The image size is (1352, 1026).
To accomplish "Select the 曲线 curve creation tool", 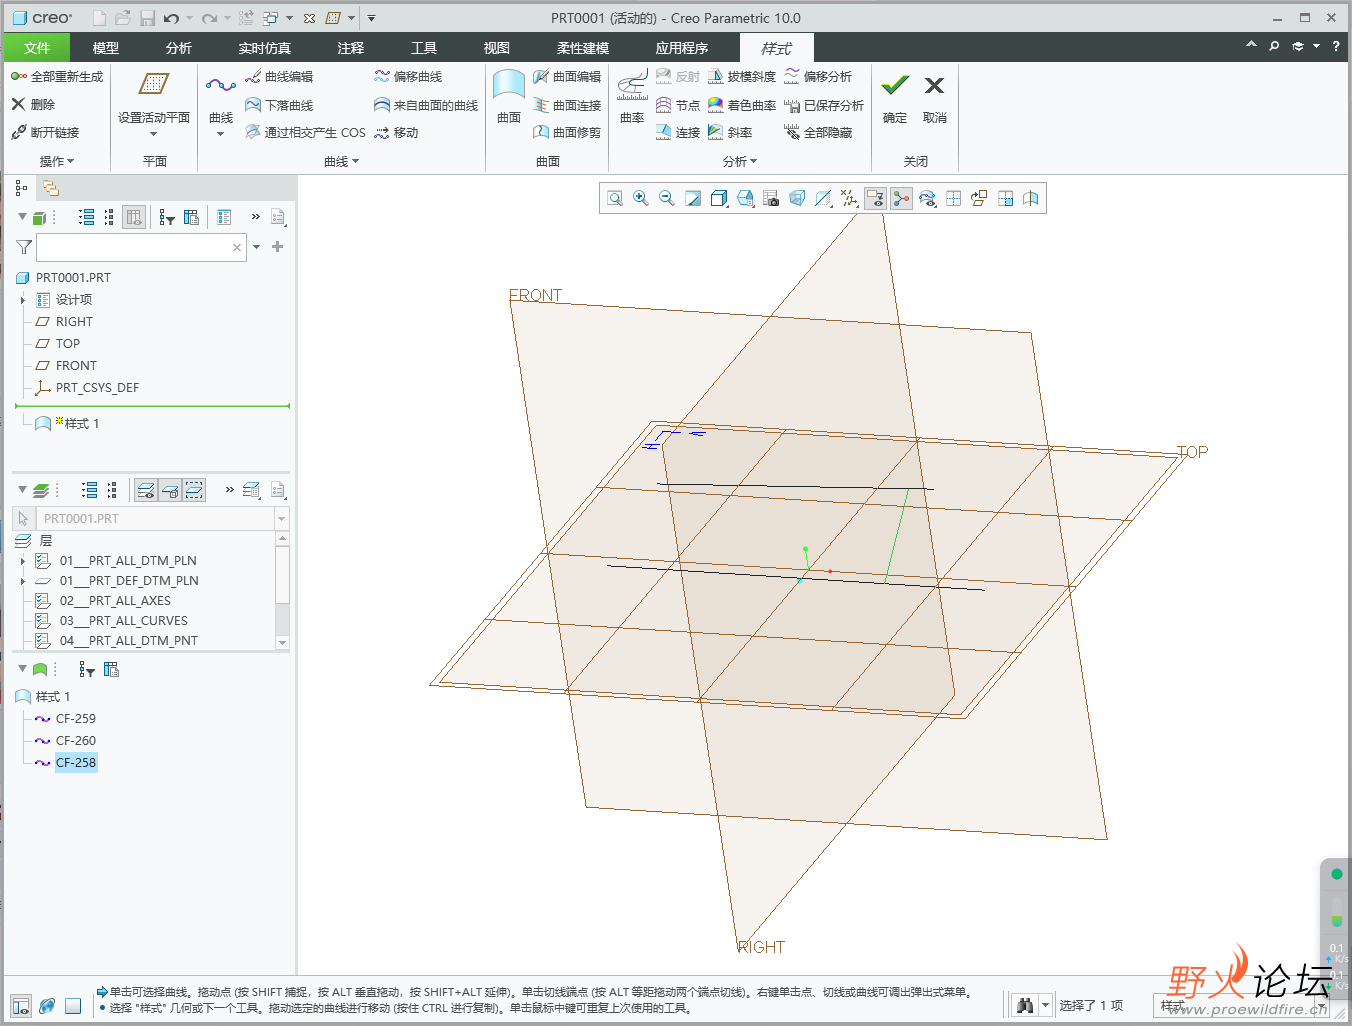I will [x=221, y=86].
